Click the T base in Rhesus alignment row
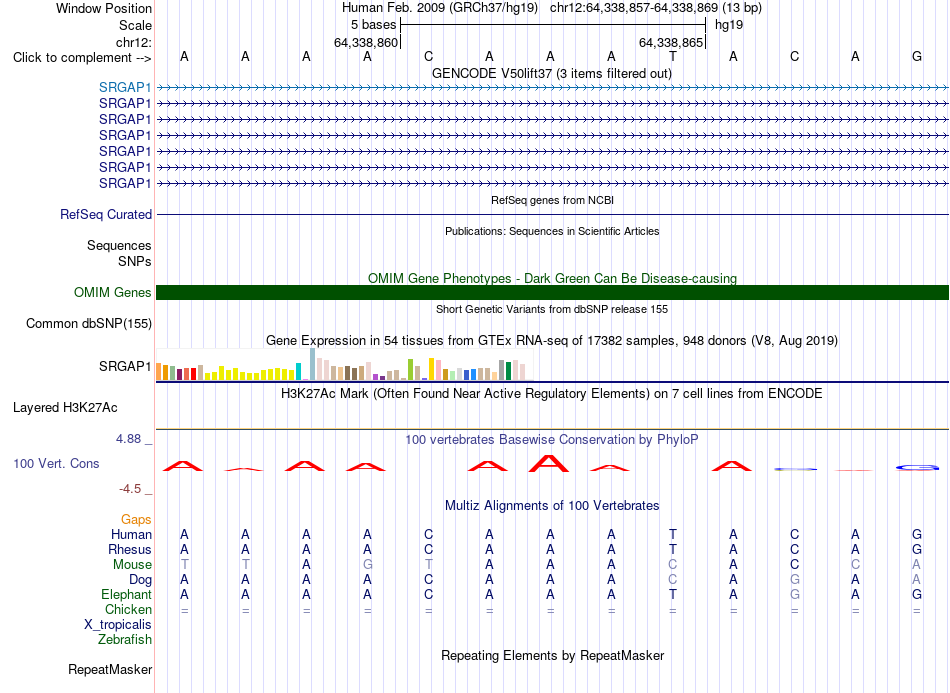 (x=673, y=549)
